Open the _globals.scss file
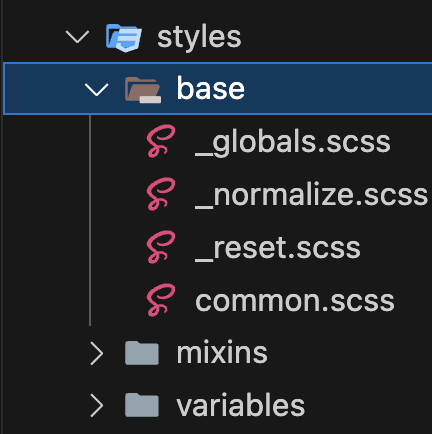 [292, 143]
